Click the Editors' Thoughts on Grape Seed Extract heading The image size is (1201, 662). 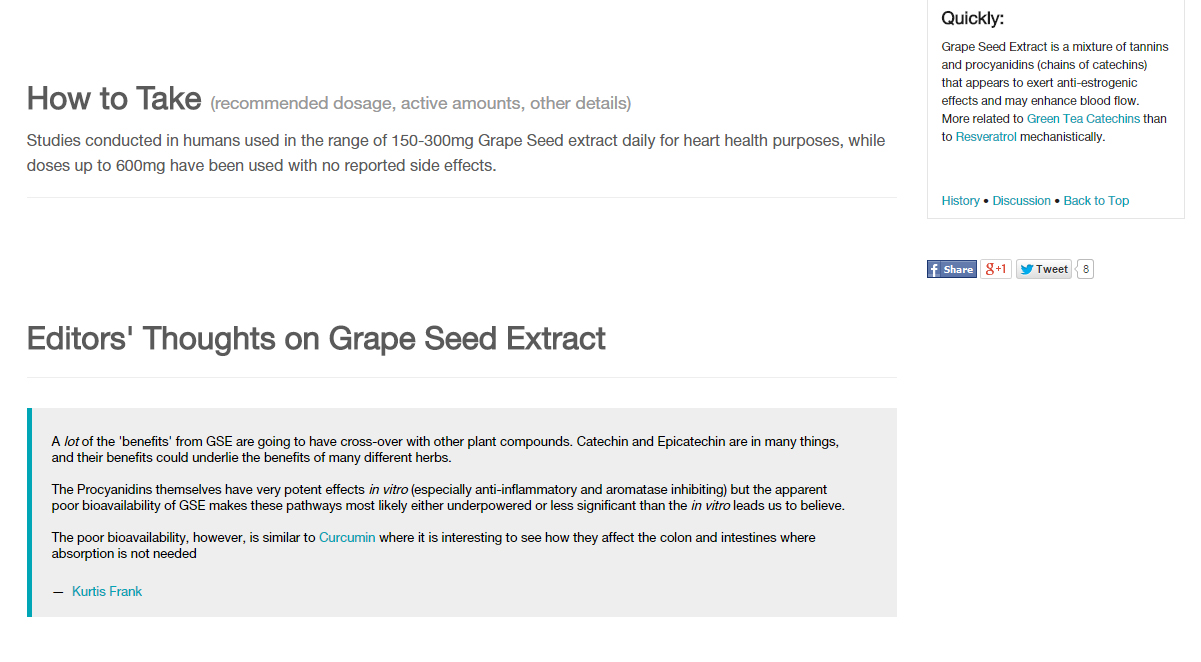(x=316, y=338)
